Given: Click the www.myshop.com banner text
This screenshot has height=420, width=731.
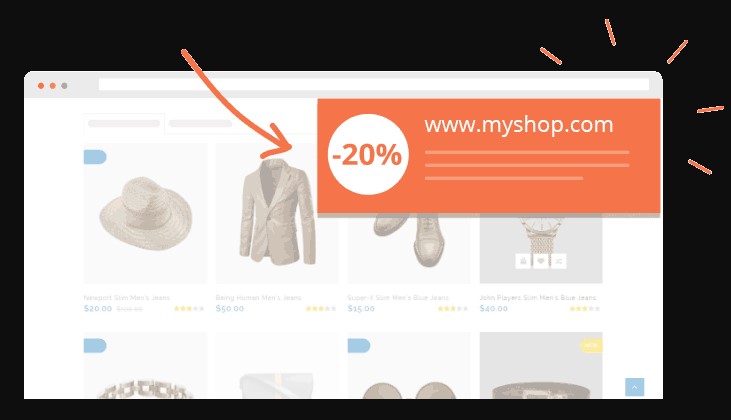Looking at the screenshot, I should coord(518,125).
